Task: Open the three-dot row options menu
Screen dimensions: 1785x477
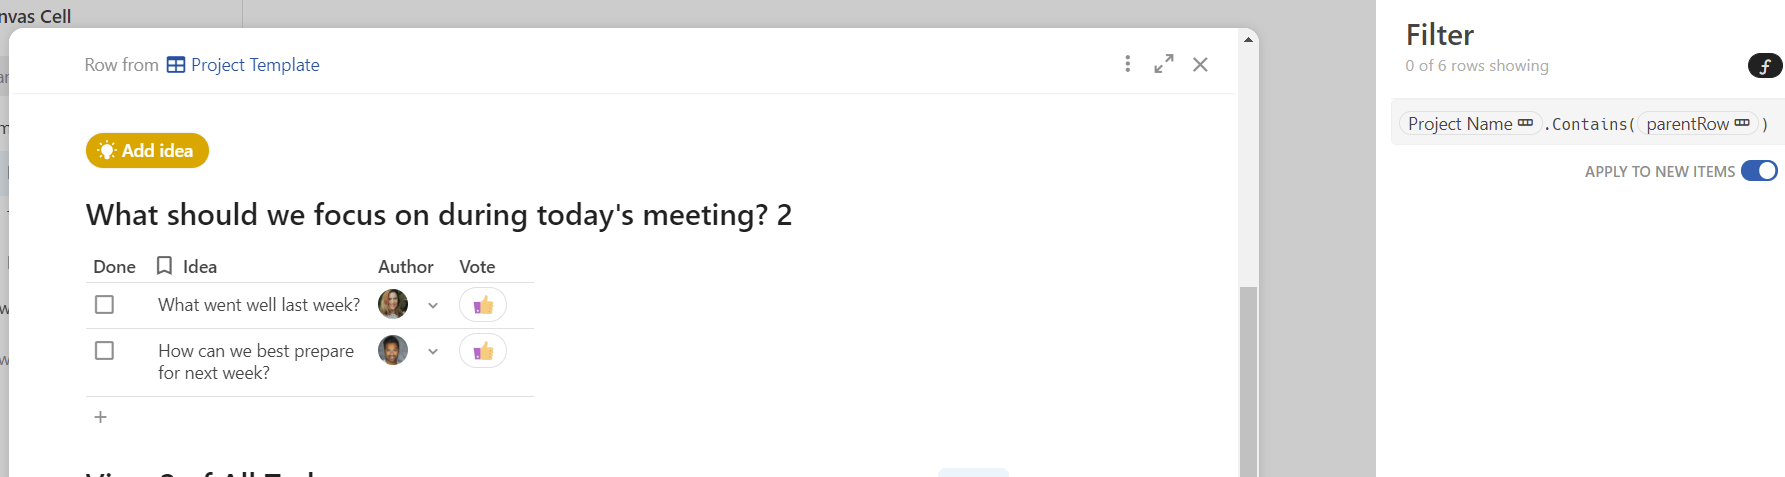Action: (1127, 64)
